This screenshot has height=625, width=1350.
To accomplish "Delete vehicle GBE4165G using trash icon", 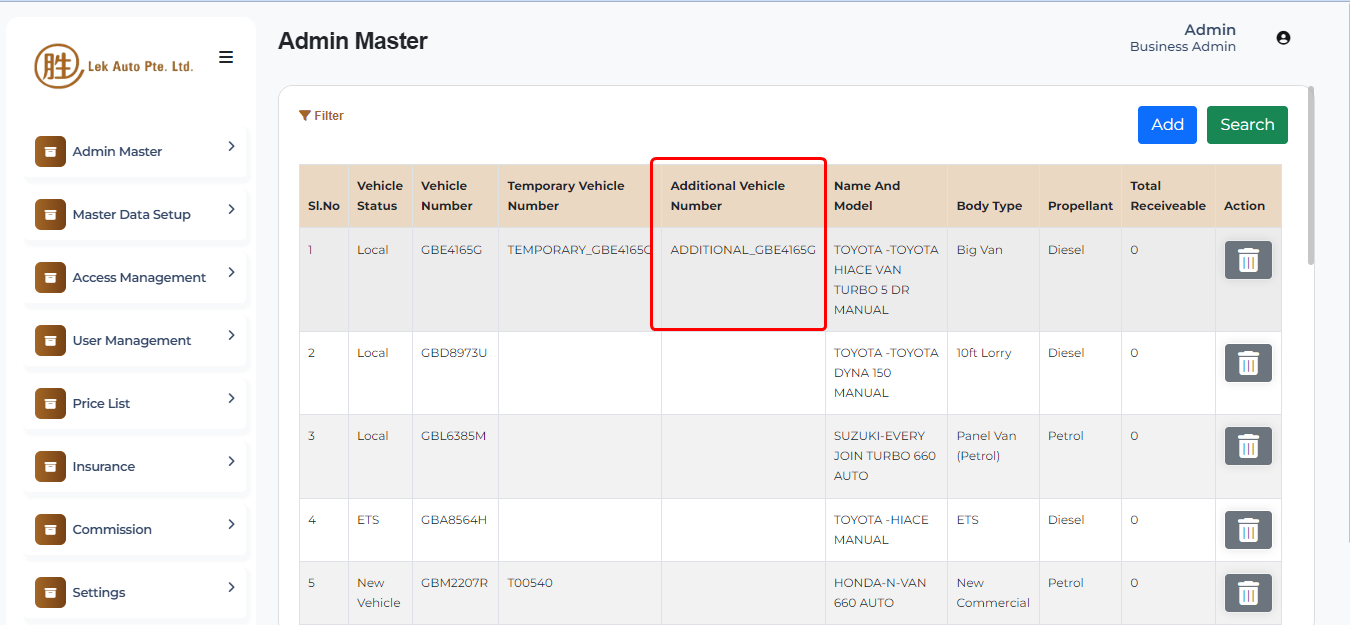I will (1248, 260).
